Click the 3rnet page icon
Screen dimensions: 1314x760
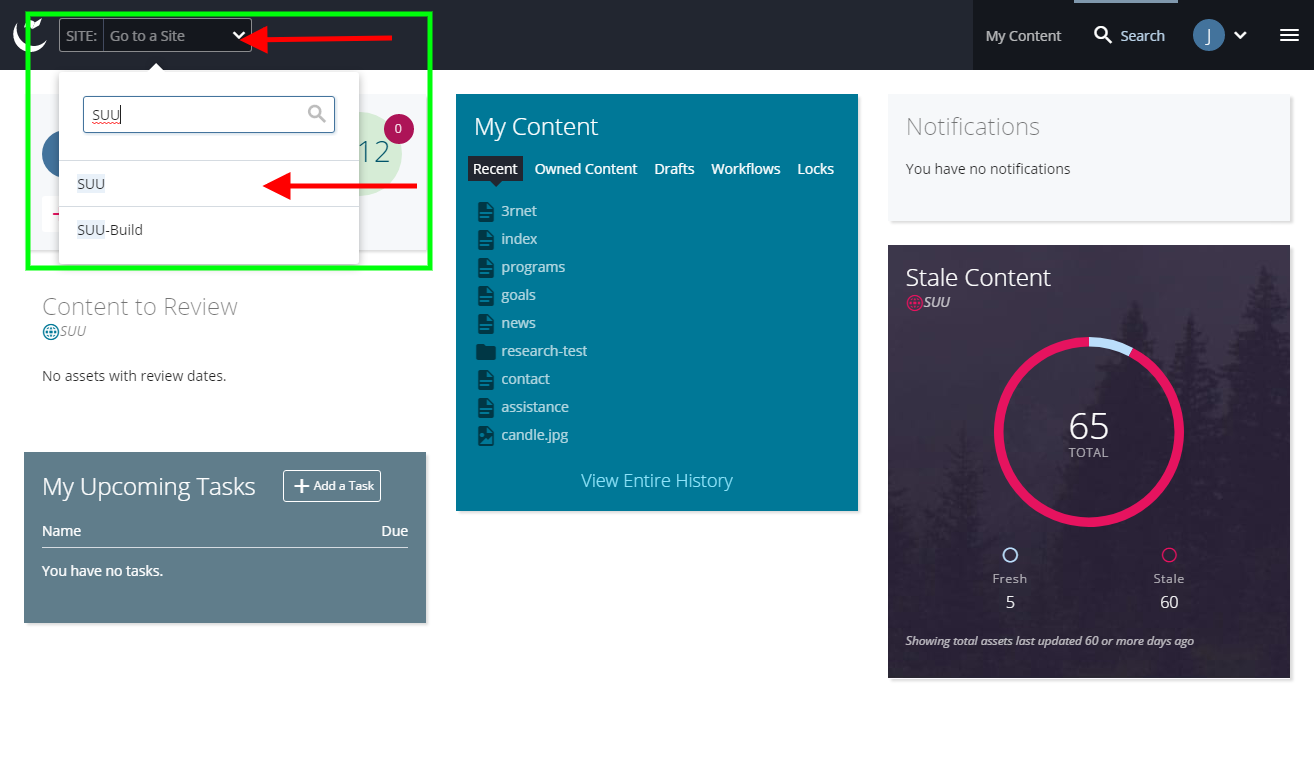pyautogui.click(x=486, y=211)
